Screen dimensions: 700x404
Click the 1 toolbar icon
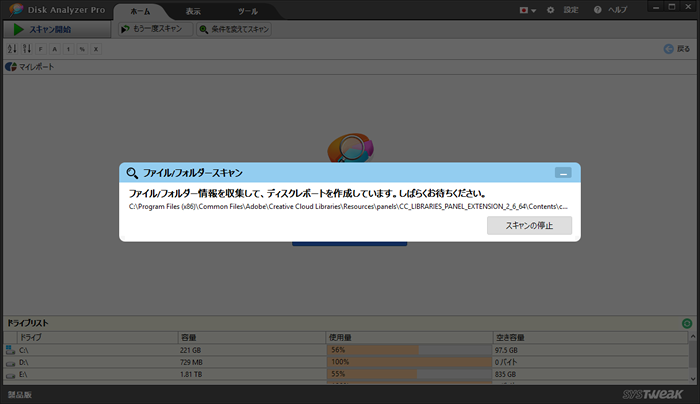pos(68,49)
